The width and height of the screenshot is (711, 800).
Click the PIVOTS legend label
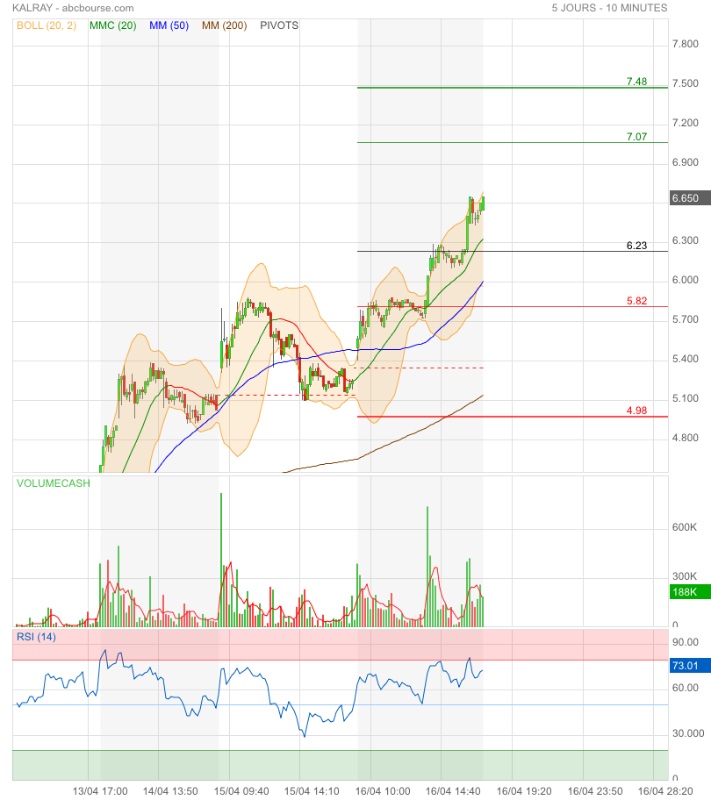[279, 25]
